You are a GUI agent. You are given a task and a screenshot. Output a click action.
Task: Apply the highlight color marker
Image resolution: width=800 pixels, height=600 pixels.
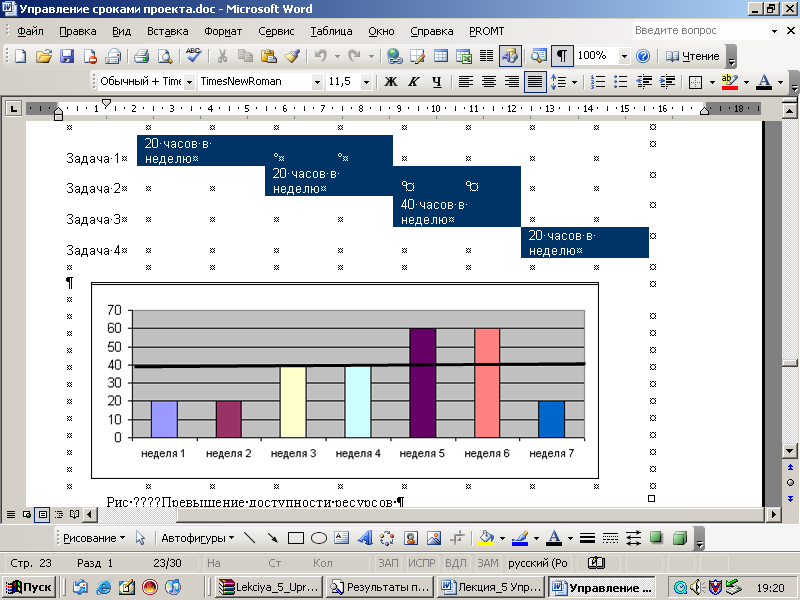click(x=730, y=82)
